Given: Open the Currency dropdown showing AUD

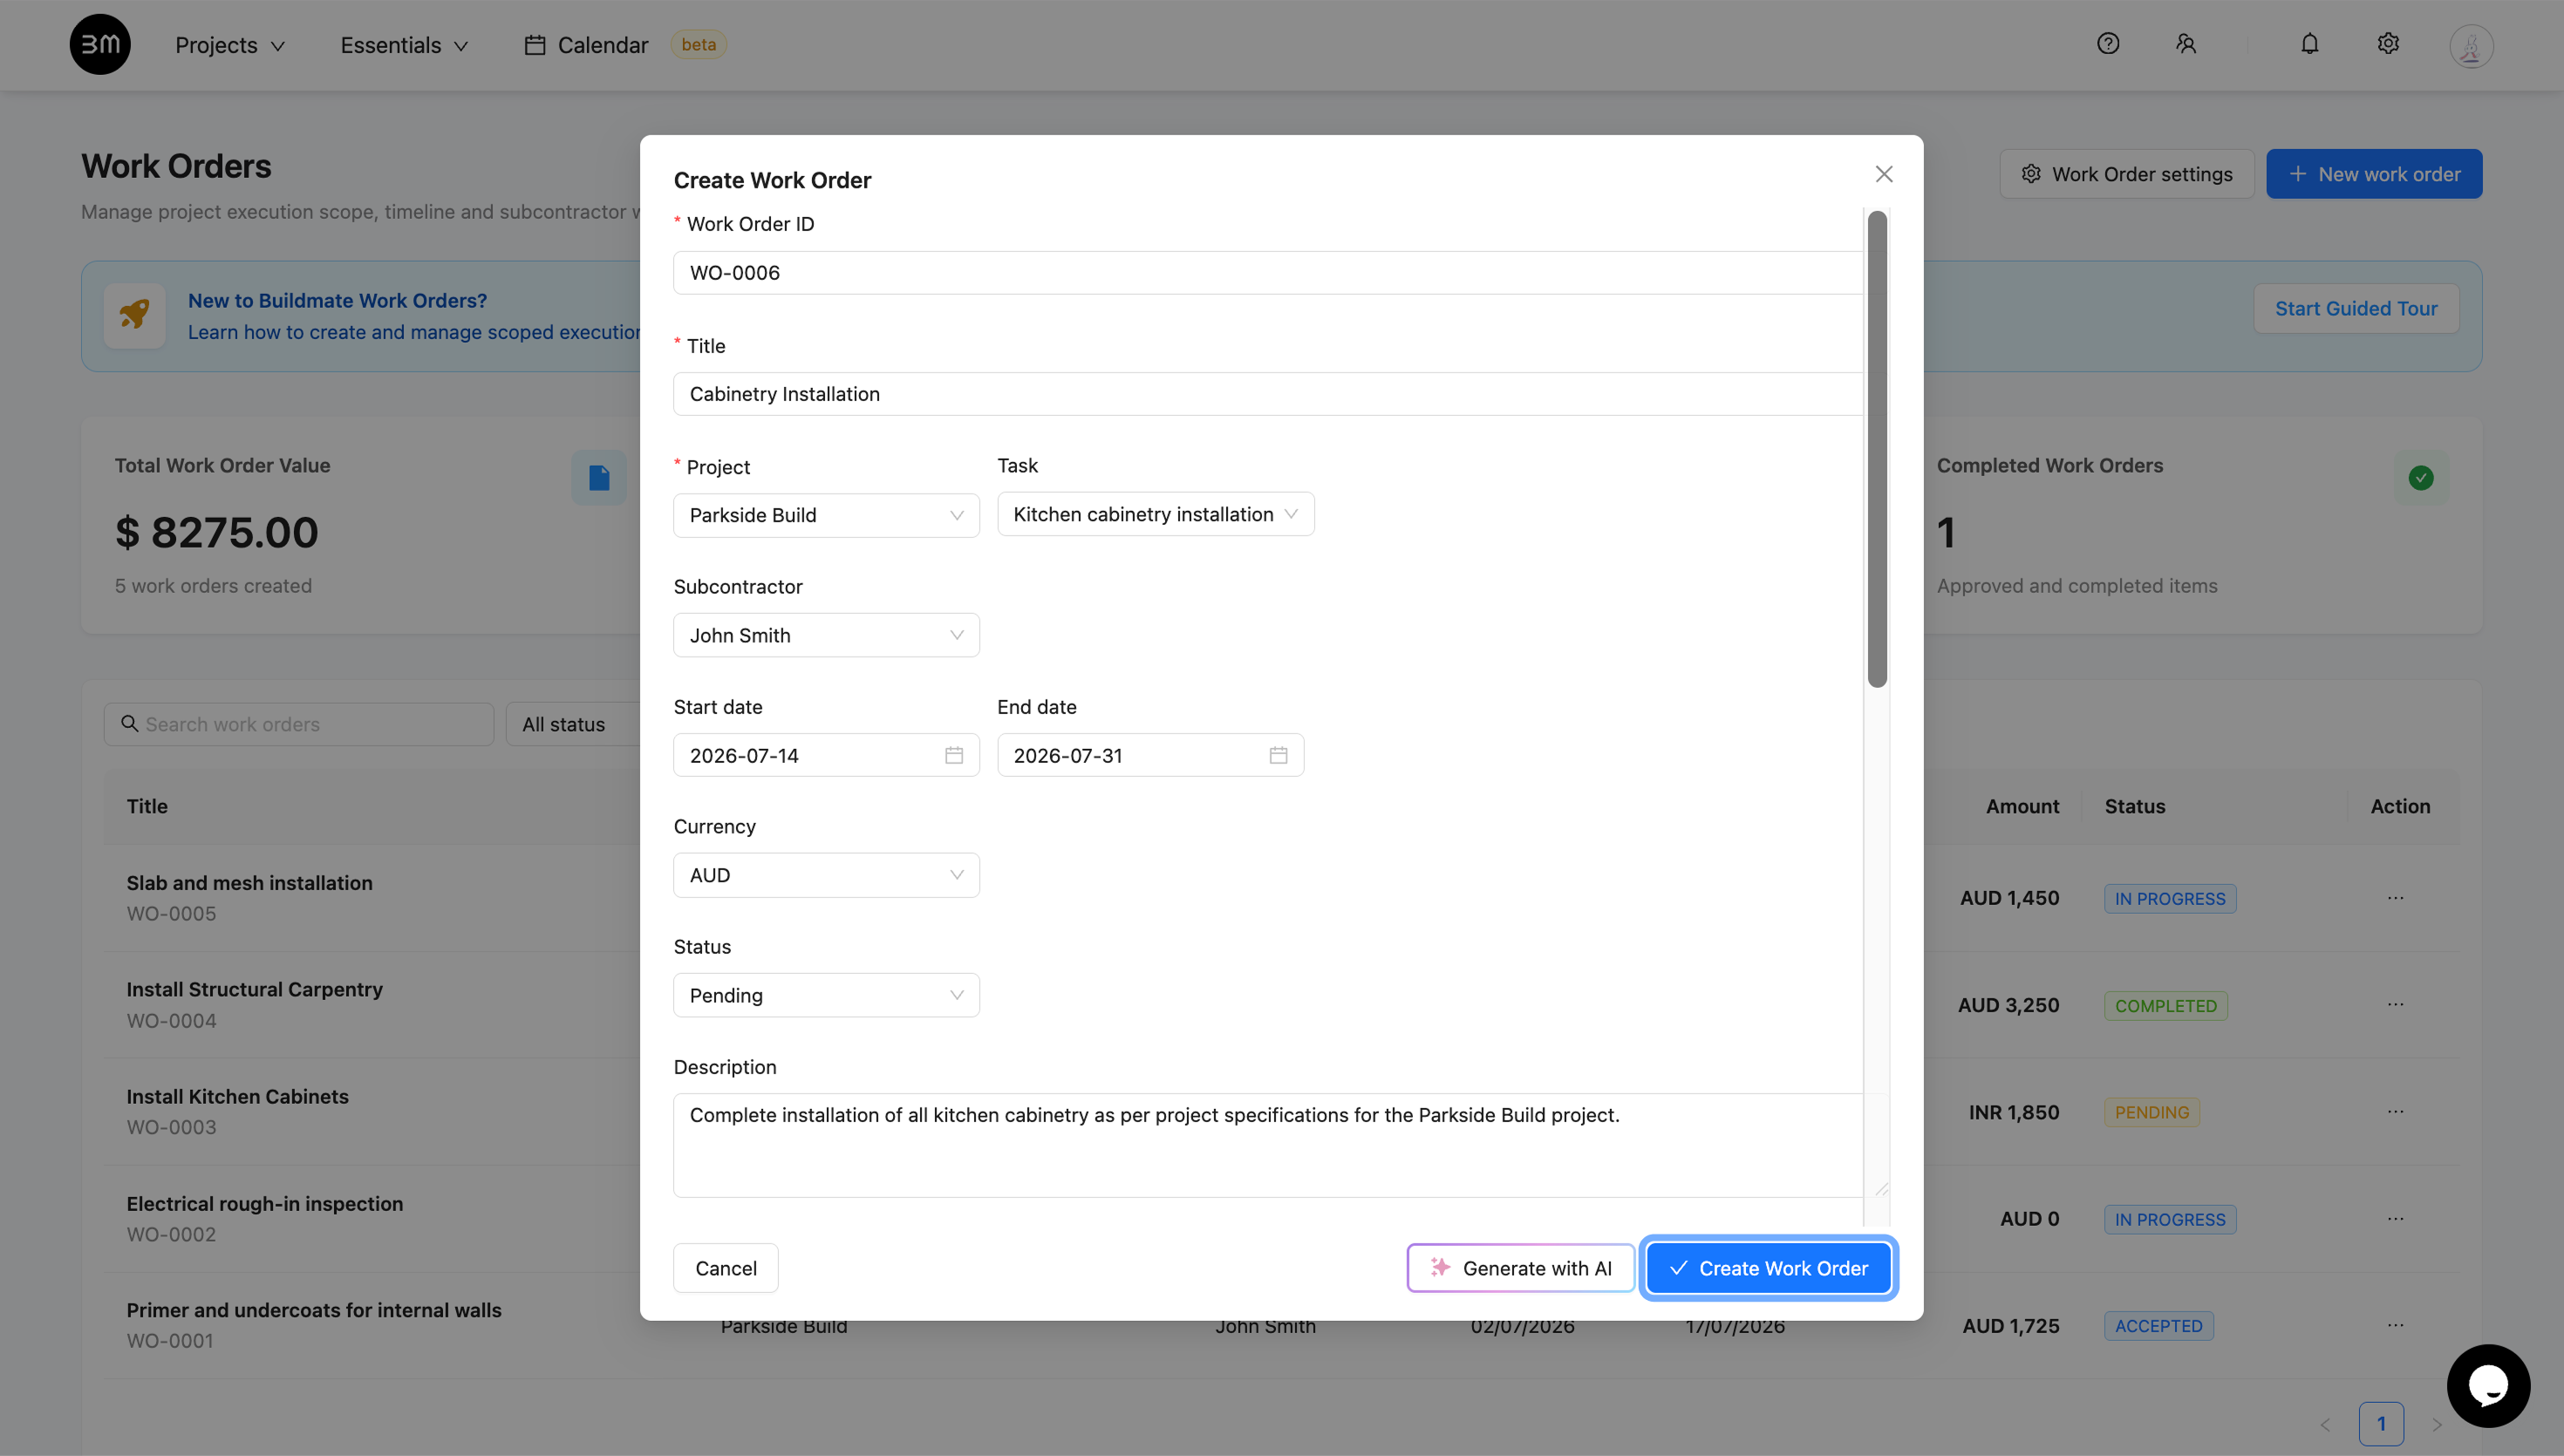Looking at the screenshot, I should [826, 875].
